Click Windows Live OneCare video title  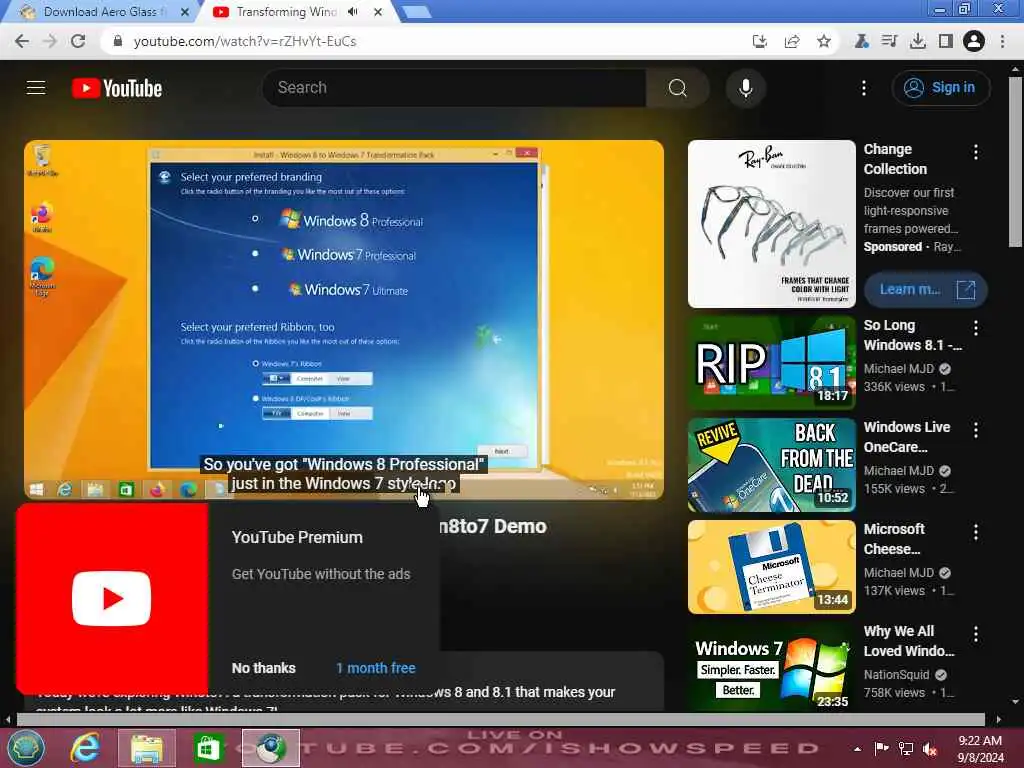(906, 437)
